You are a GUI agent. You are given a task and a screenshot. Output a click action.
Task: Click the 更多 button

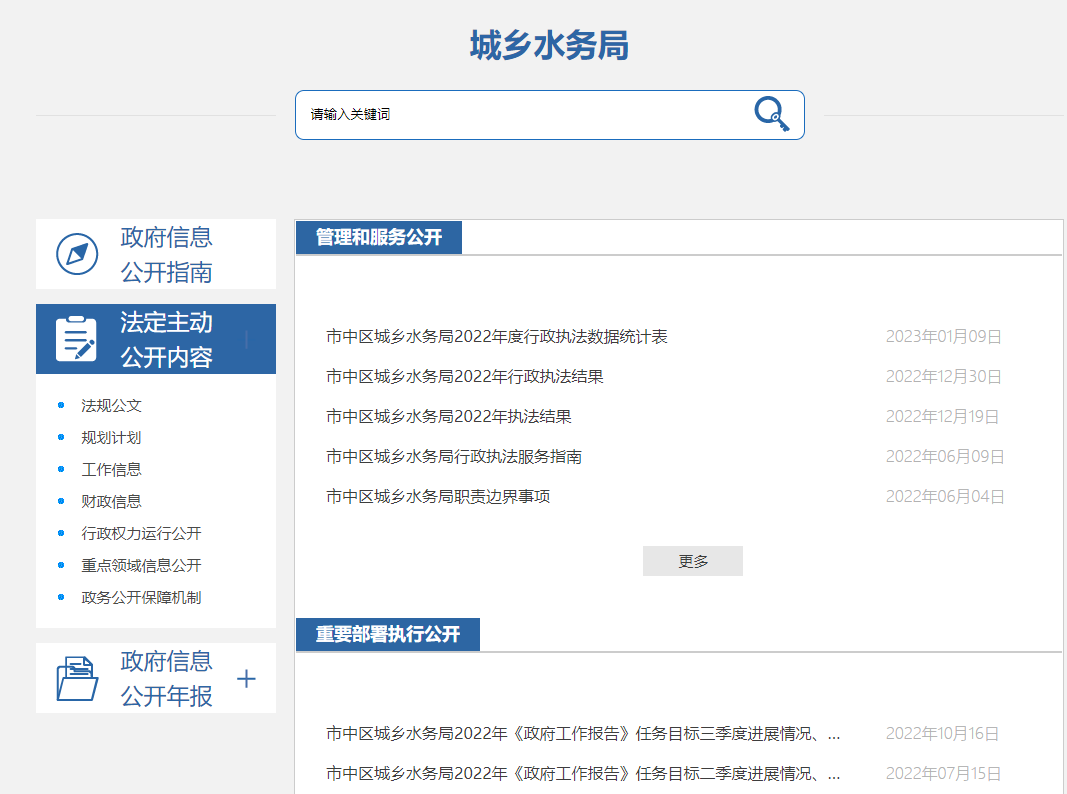[693, 561]
